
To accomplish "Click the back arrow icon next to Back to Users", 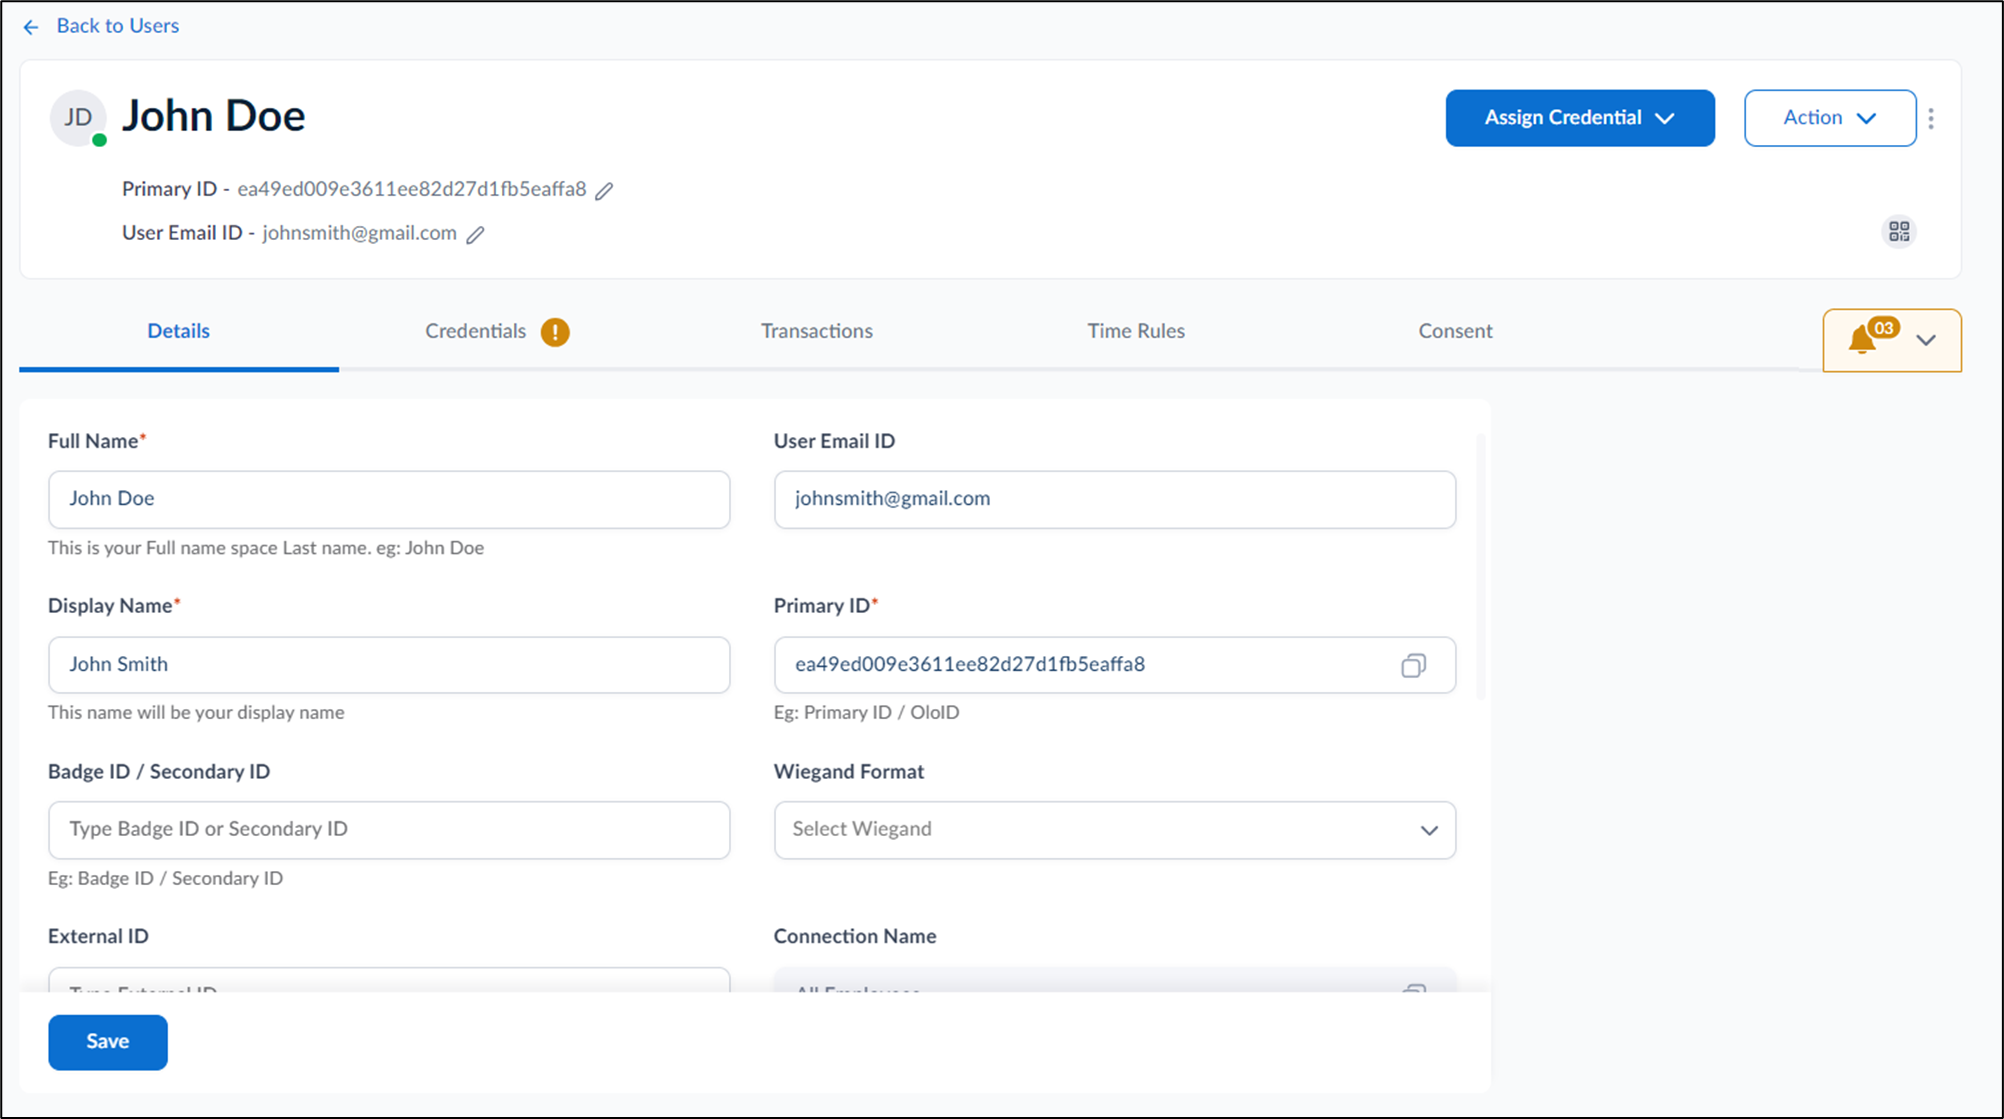I will pos(31,27).
